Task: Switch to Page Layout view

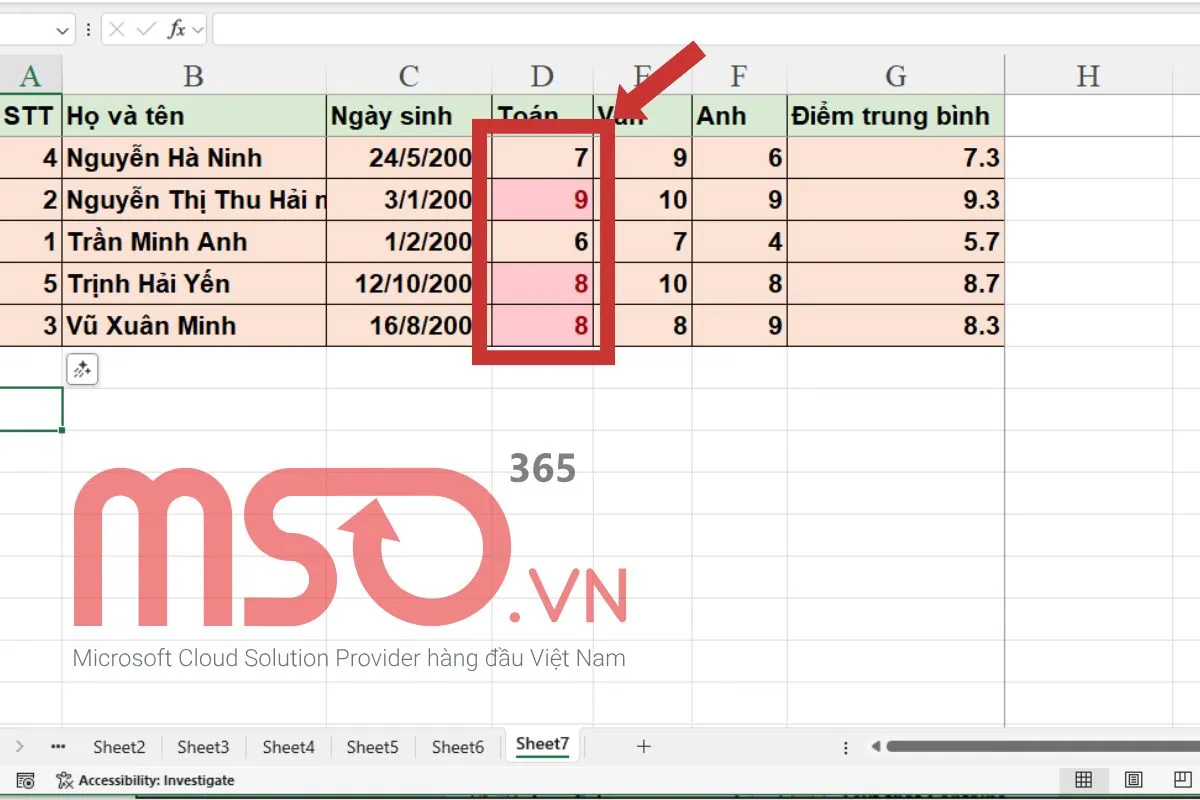Action: (x=1133, y=780)
